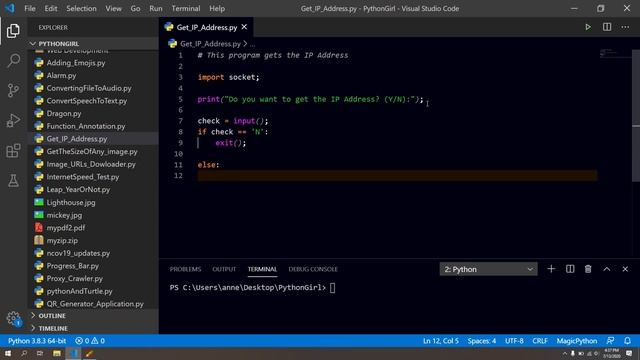Show errors and warnings count in status bar
This screenshot has width=640, height=360.
[90, 340]
